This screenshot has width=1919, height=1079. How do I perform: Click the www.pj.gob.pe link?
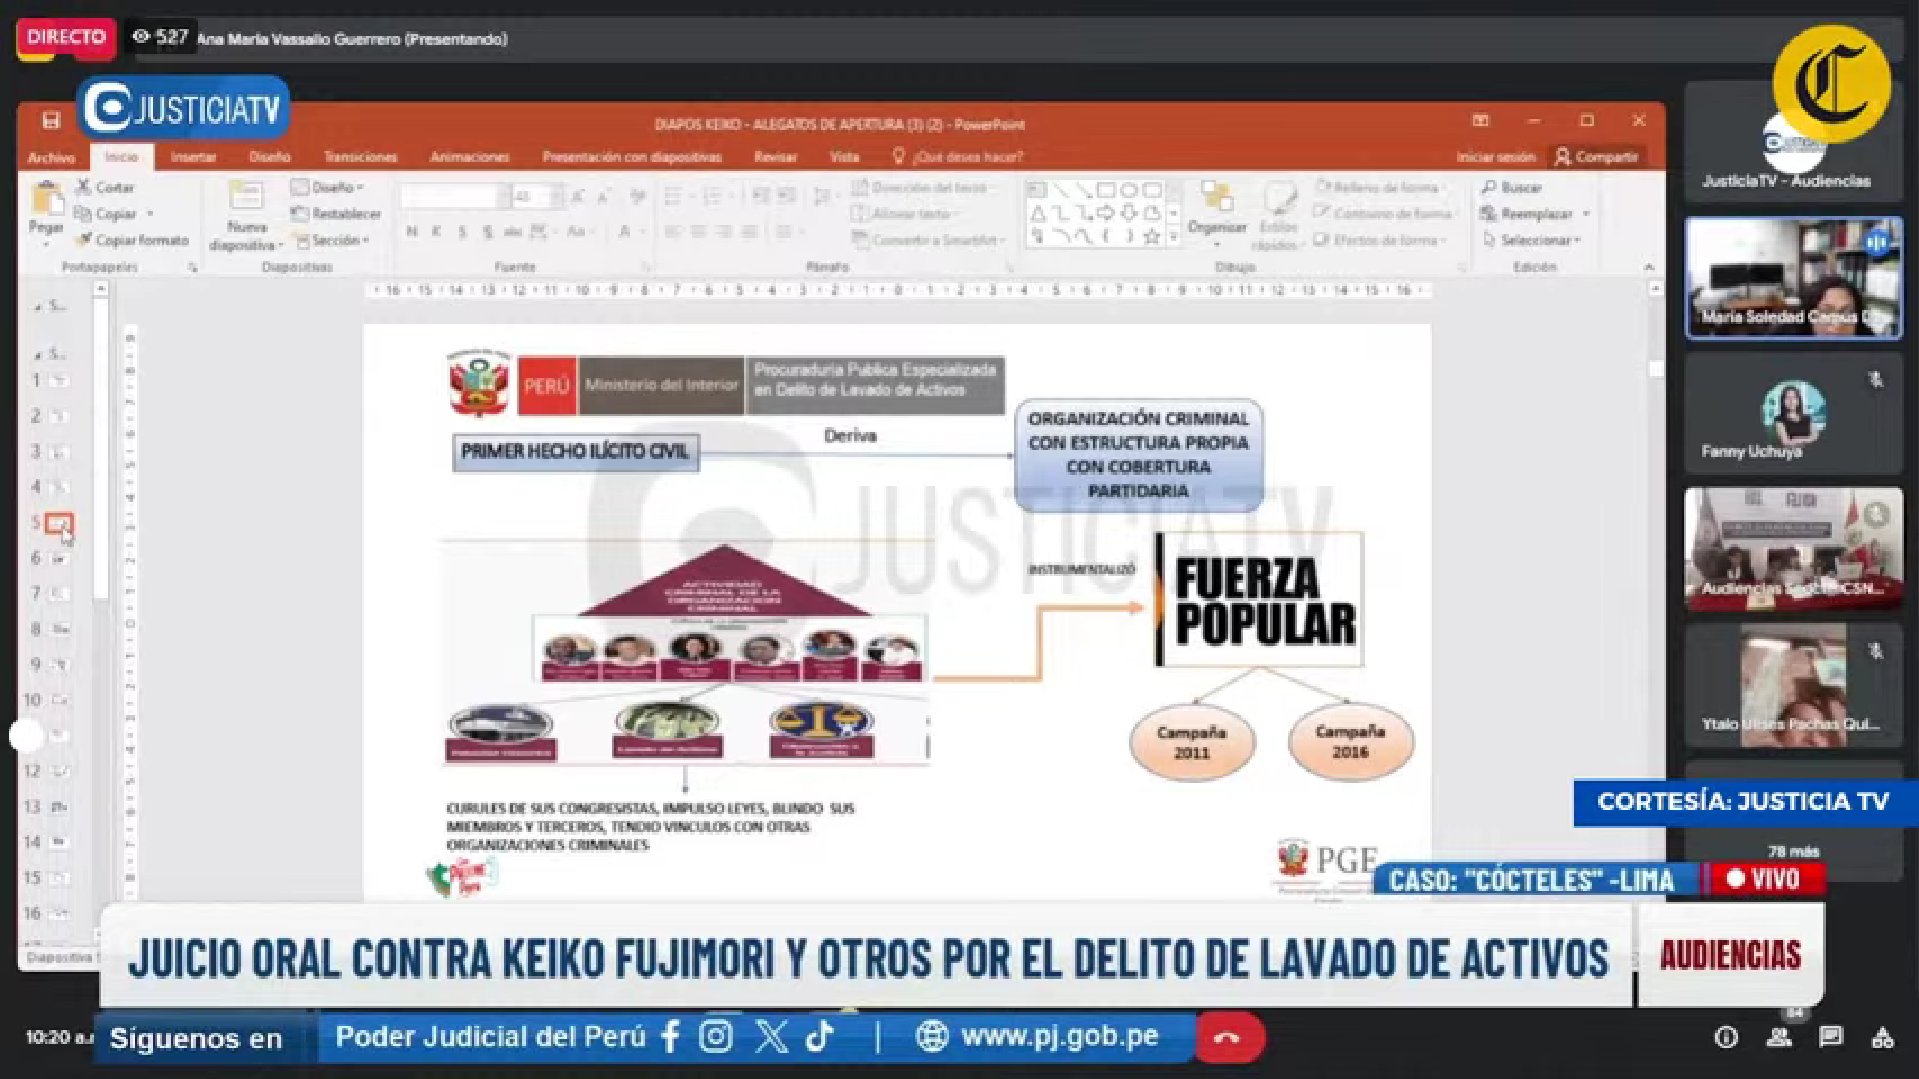click(x=1059, y=1036)
